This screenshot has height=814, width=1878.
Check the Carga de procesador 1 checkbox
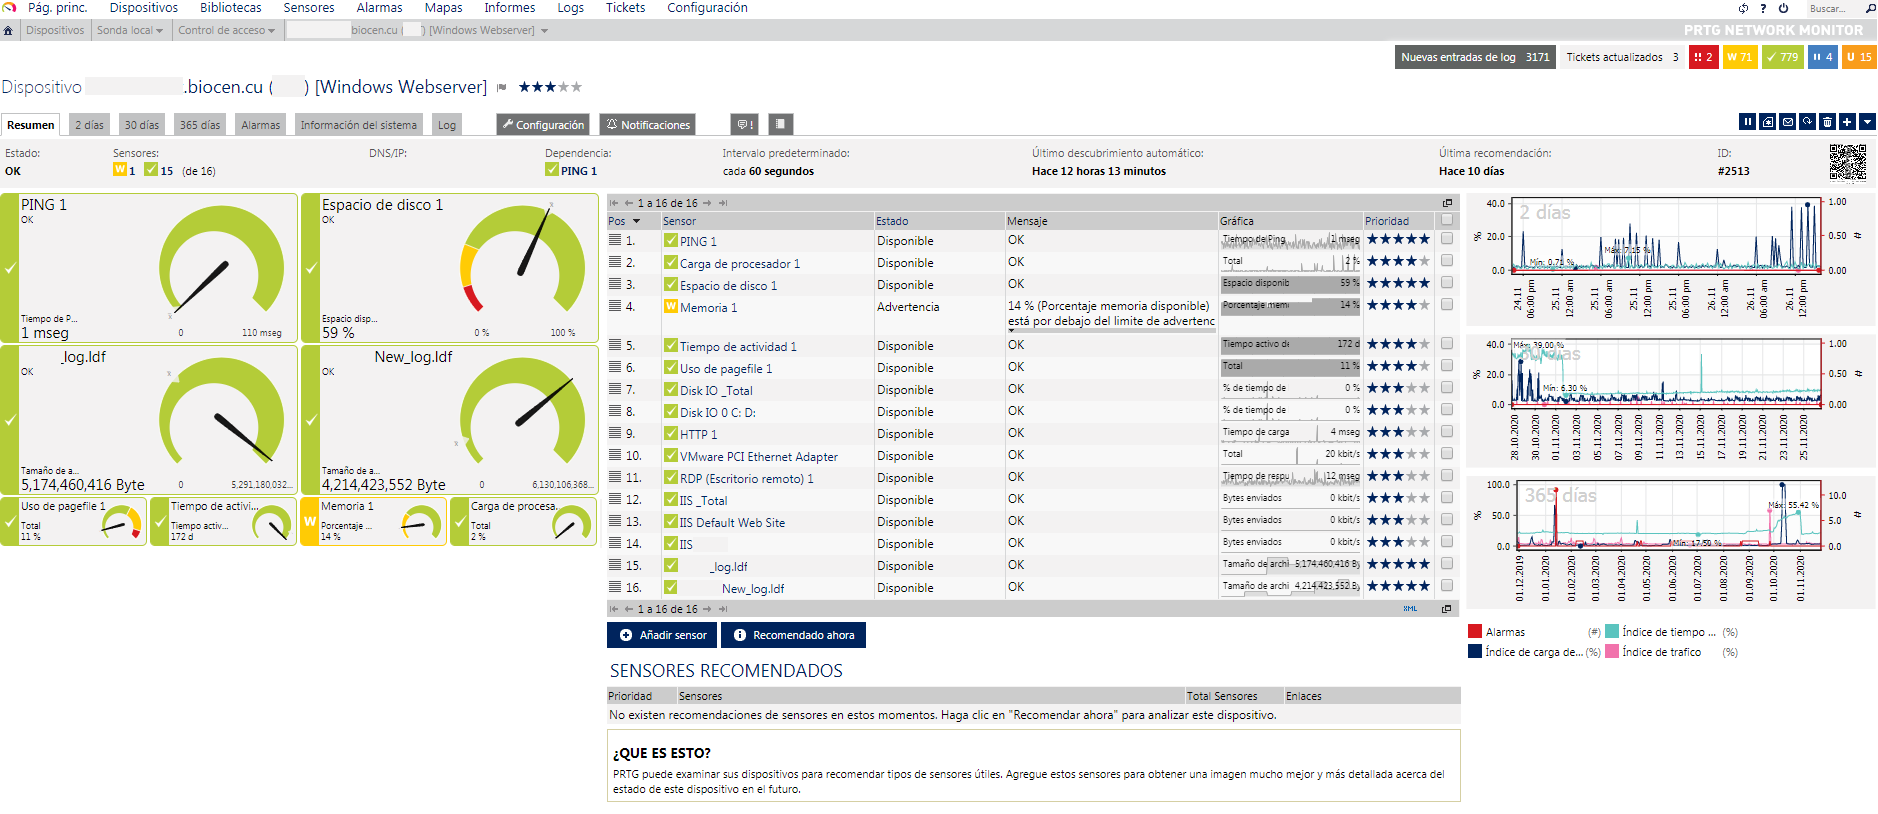click(x=1447, y=261)
